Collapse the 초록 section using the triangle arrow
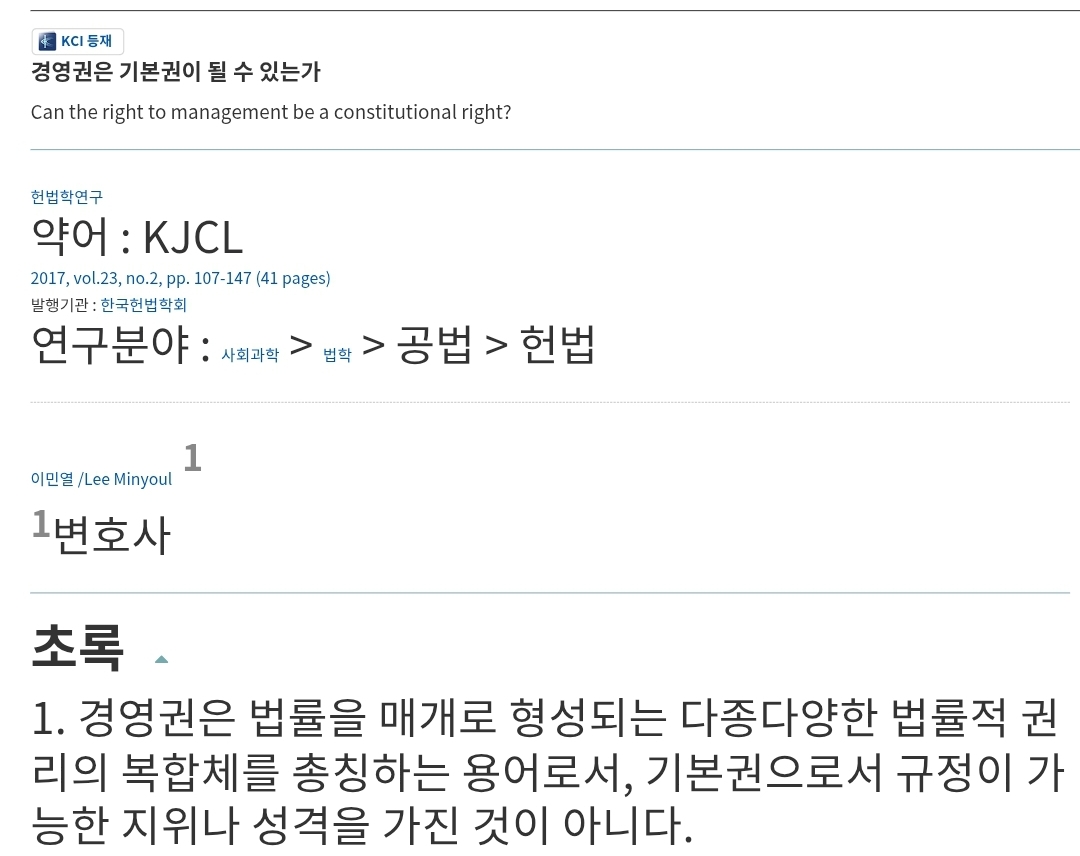The width and height of the screenshot is (1080, 856). (x=161, y=659)
